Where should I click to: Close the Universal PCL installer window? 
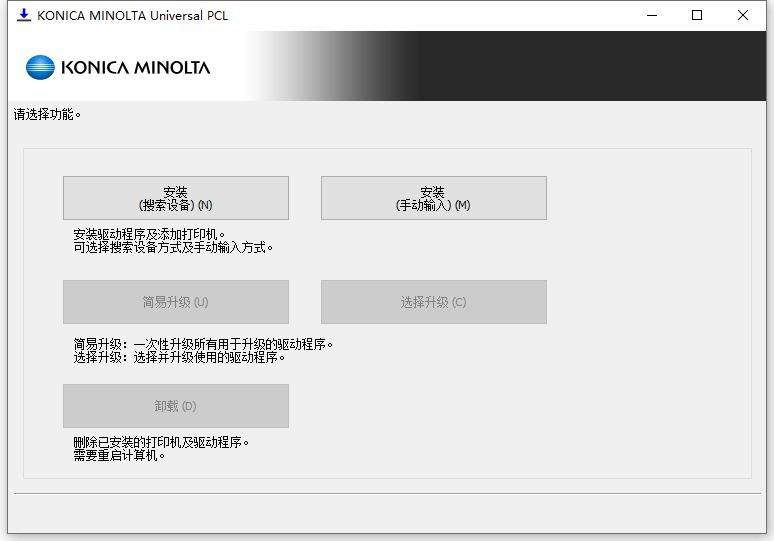(x=742, y=15)
